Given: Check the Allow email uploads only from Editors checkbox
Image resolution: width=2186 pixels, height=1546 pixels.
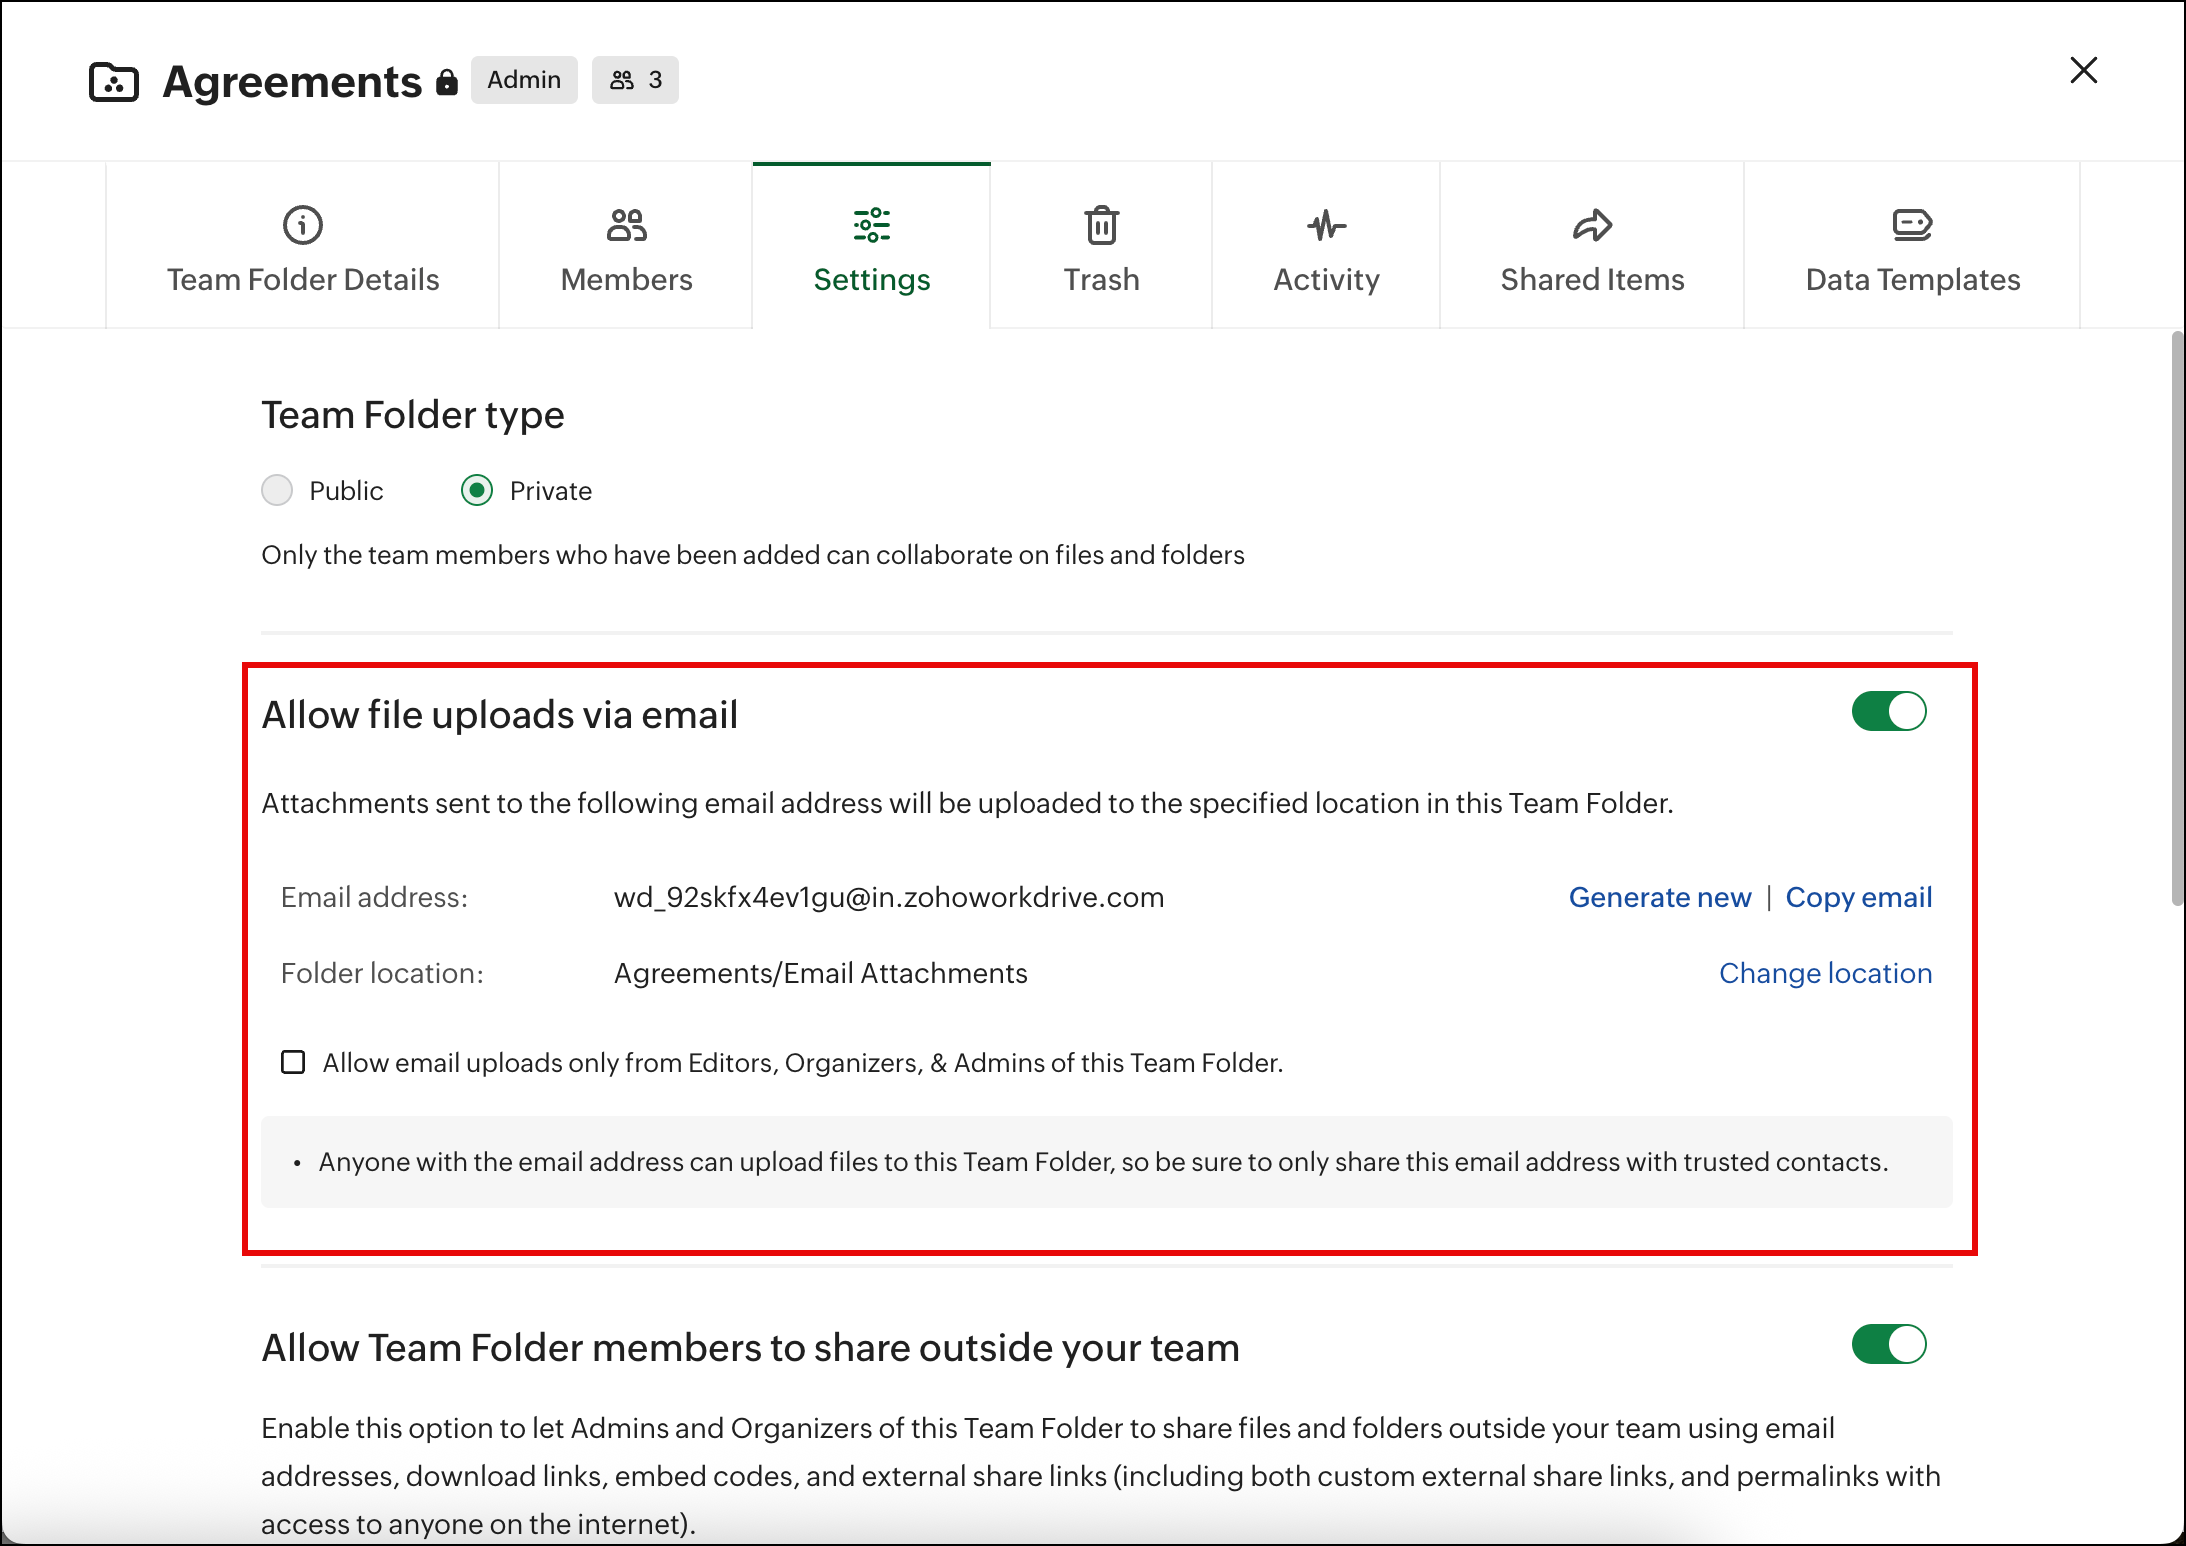Looking at the screenshot, I should [x=293, y=1062].
